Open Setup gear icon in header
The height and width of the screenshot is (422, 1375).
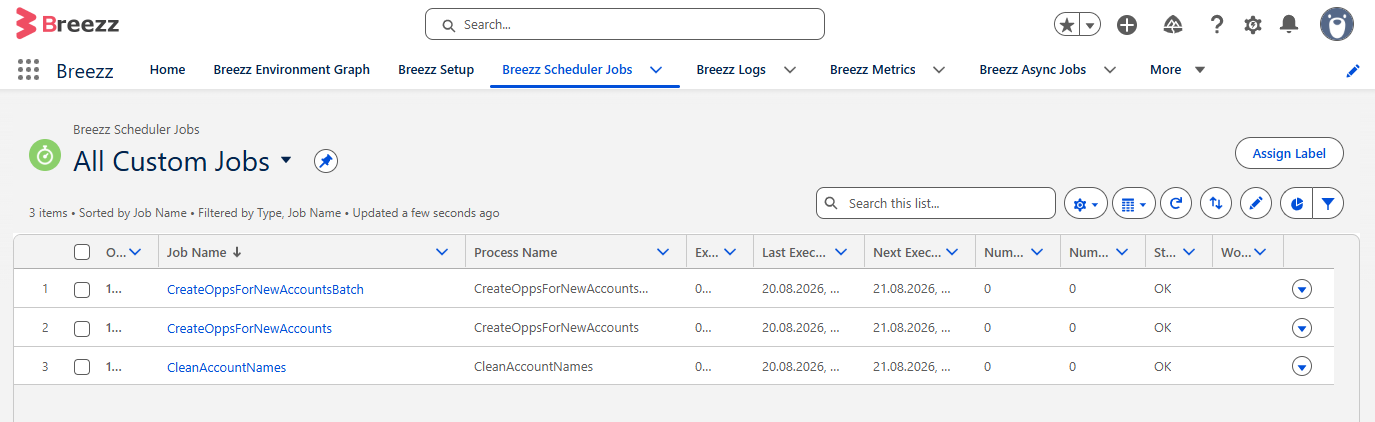[x=1253, y=25]
